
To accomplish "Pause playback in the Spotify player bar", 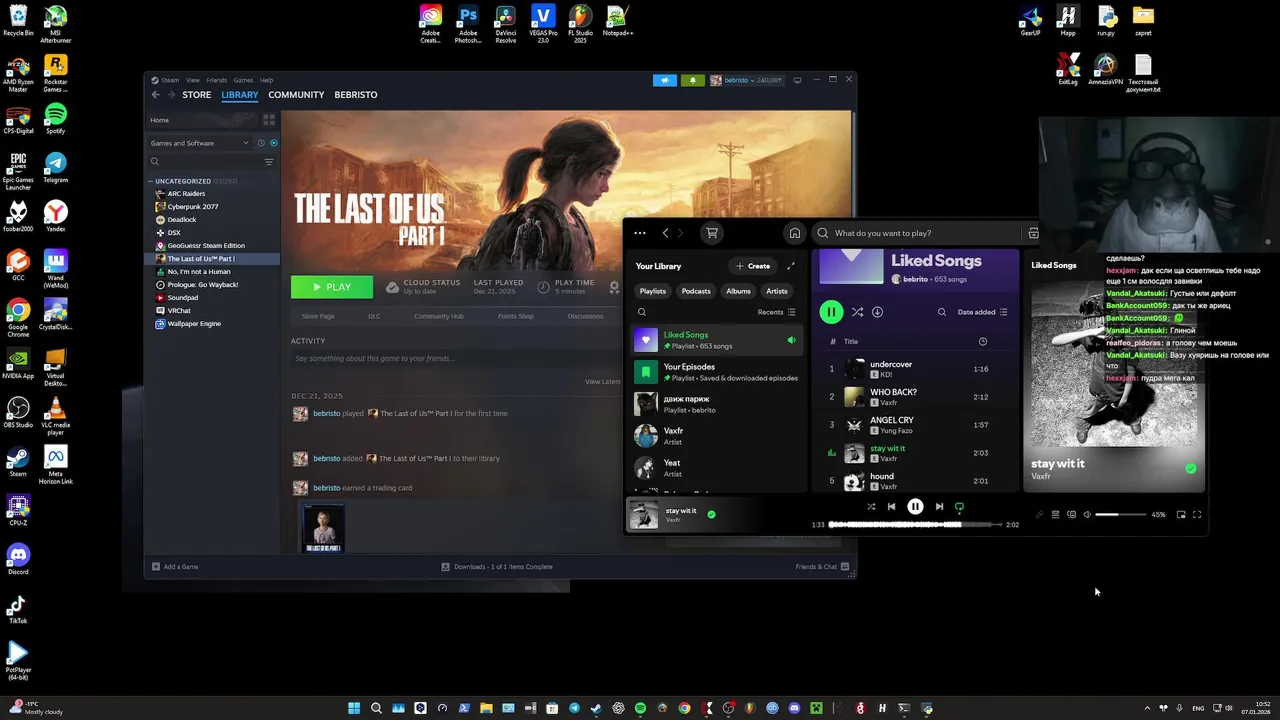I will (x=915, y=507).
